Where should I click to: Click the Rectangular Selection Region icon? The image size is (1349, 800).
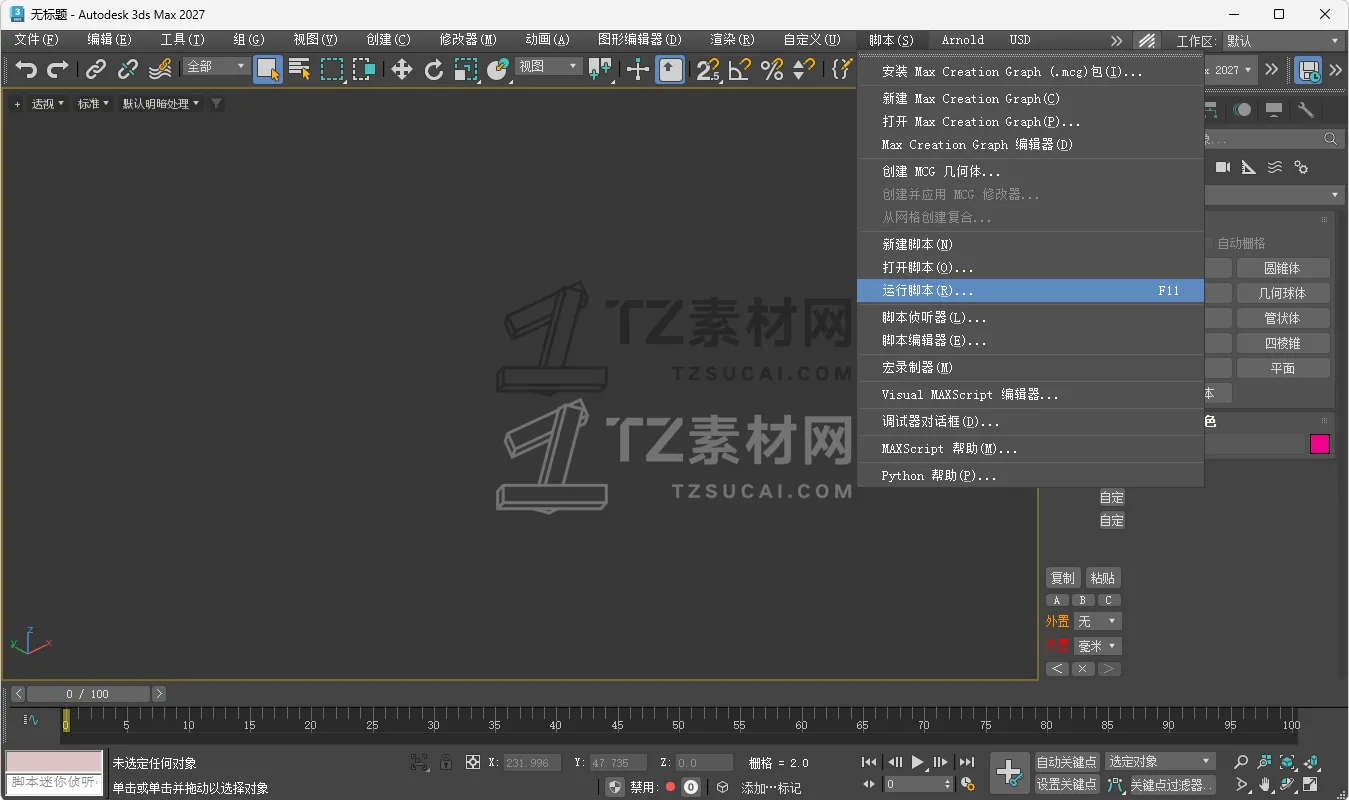pyautogui.click(x=332, y=69)
